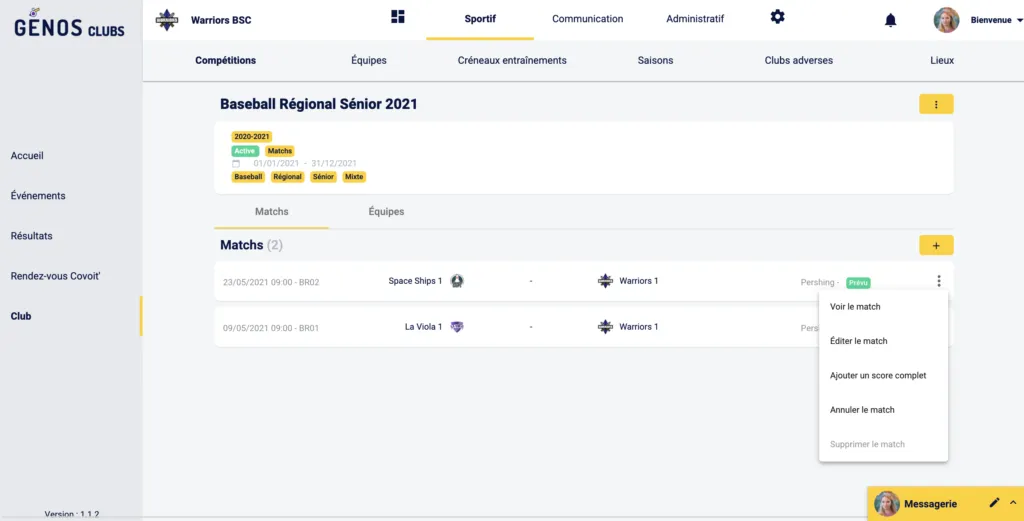This screenshot has width=1024, height=521.
Task: Open the dashboard grid icon
Action: [398, 17]
